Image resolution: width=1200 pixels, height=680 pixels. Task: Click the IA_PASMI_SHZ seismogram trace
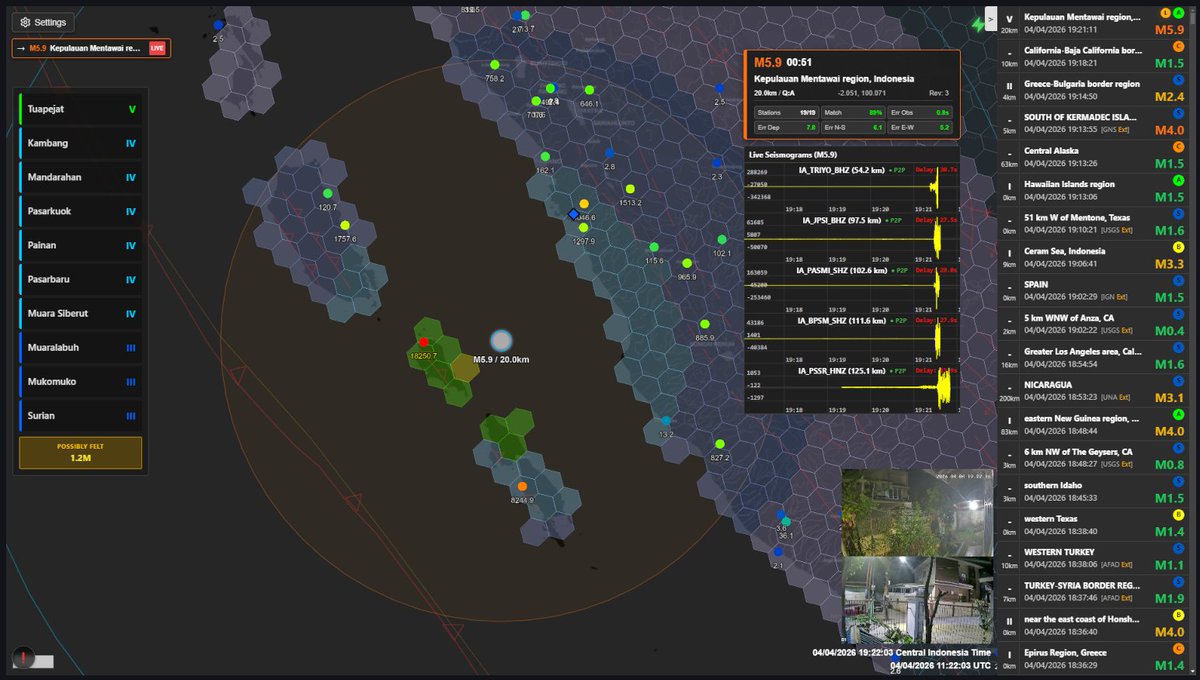coord(852,291)
